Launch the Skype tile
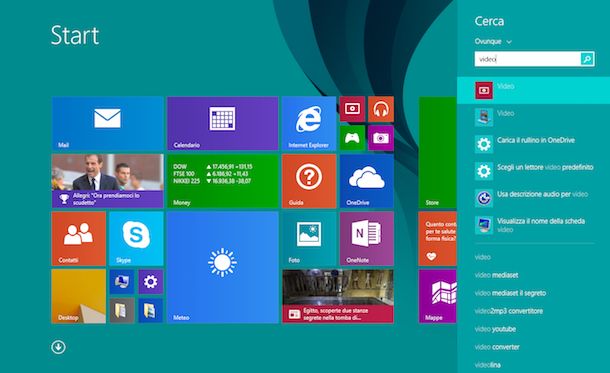This screenshot has height=373, width=610. (x=136, y=238)
